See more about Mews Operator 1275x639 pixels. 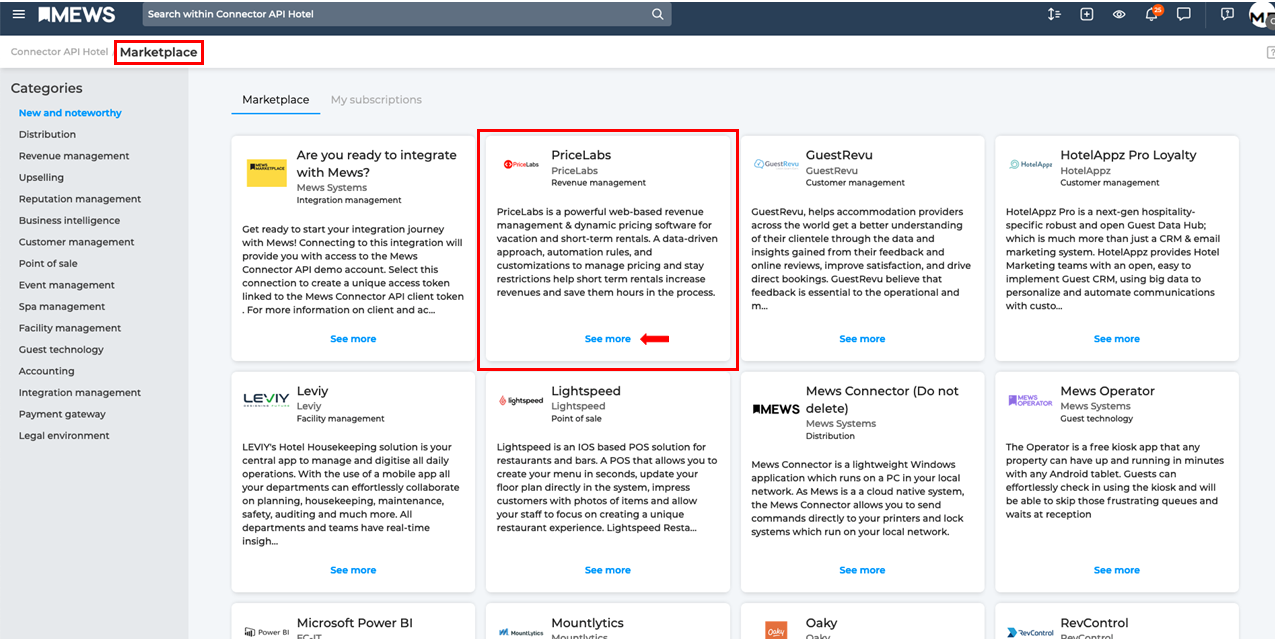pos(1117,570)
